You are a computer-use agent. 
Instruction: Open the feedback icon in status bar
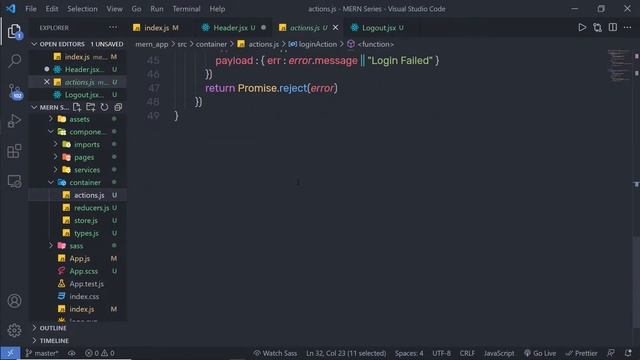[x=611, y=353]
